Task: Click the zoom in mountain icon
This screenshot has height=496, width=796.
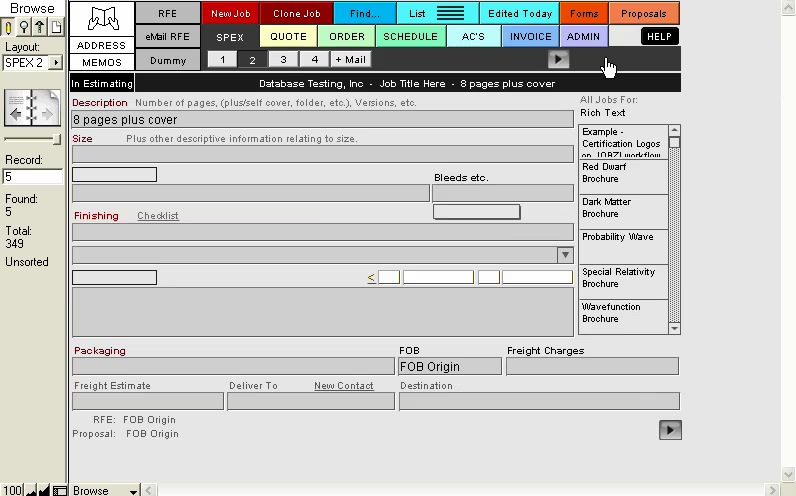Action: click(x=44, y=490)
